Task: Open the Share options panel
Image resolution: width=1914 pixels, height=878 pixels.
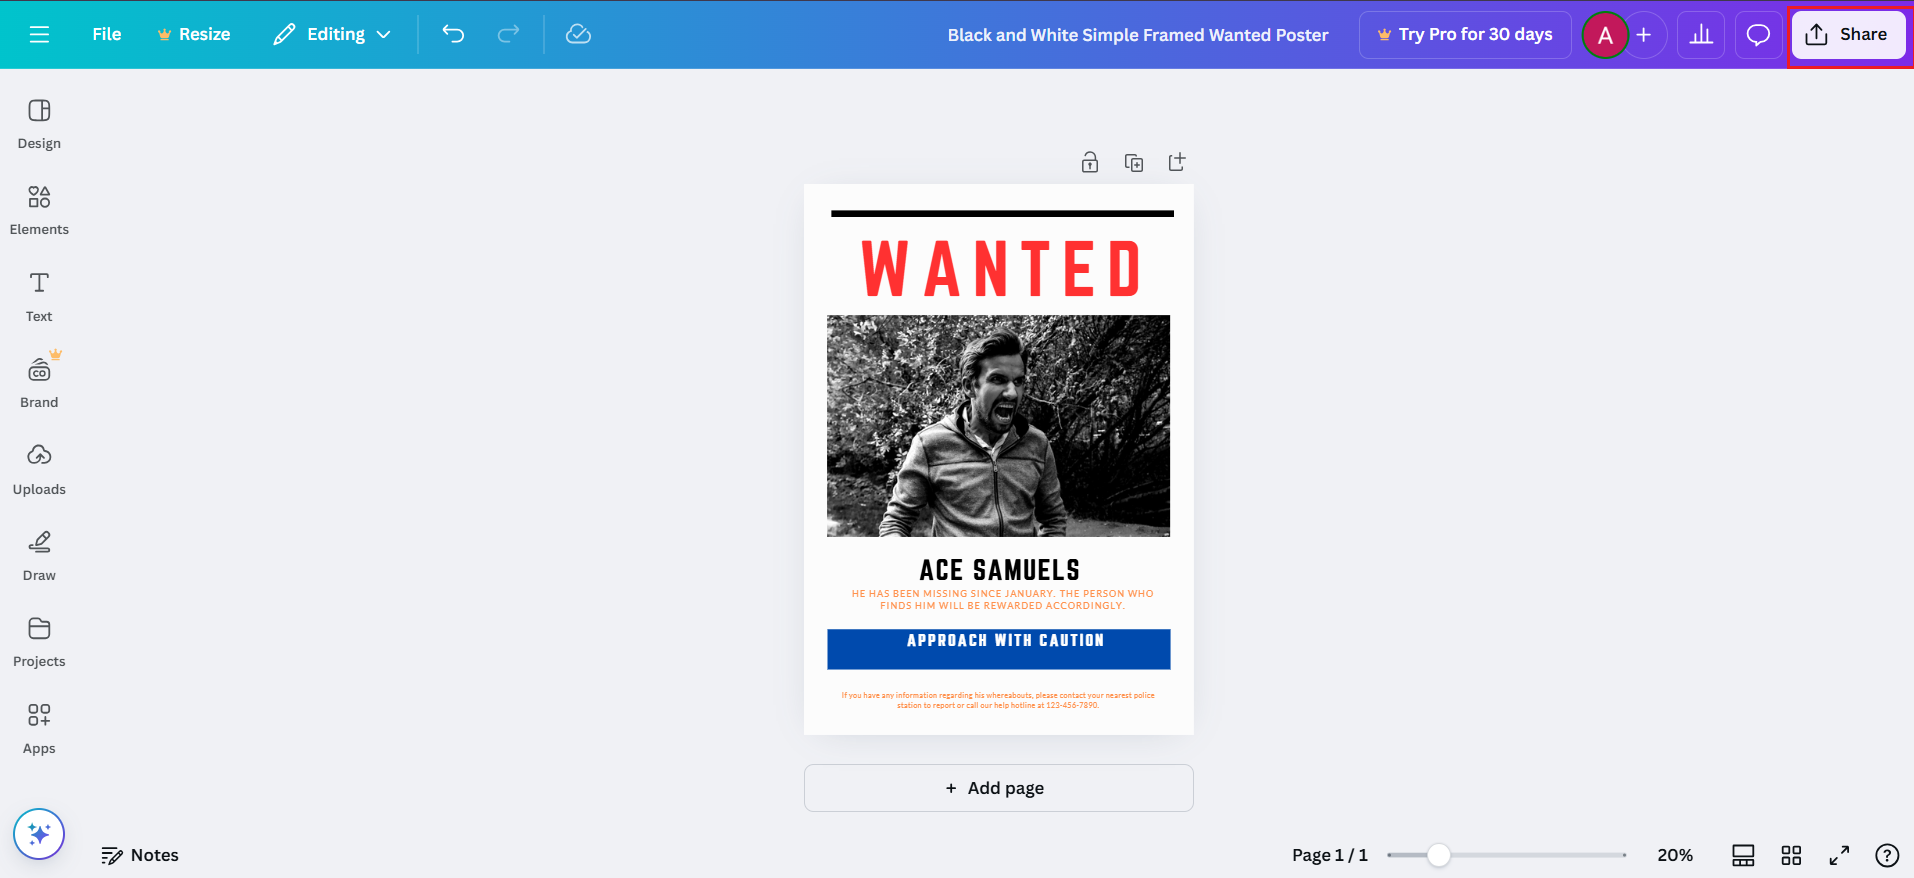Action: tap(1847, 35)
